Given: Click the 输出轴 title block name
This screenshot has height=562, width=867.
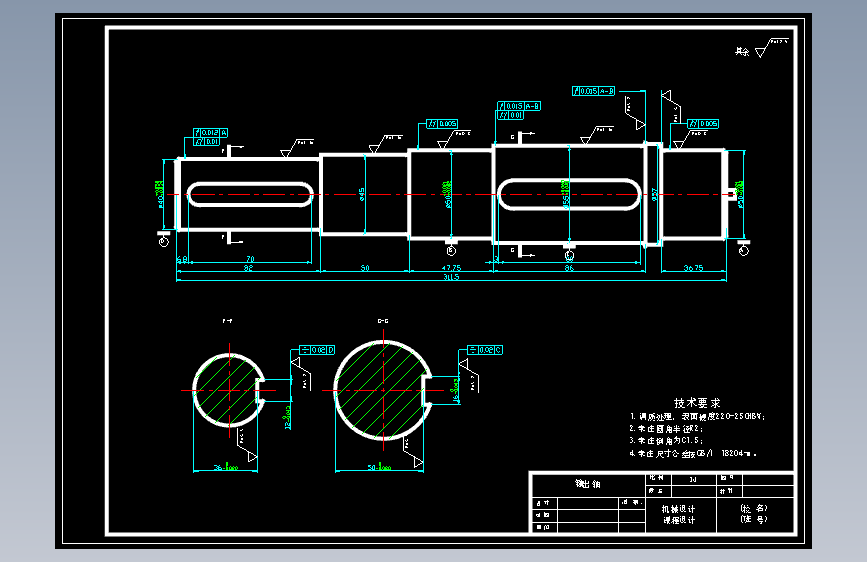Looking at the screenshot, I should [588, 484].
